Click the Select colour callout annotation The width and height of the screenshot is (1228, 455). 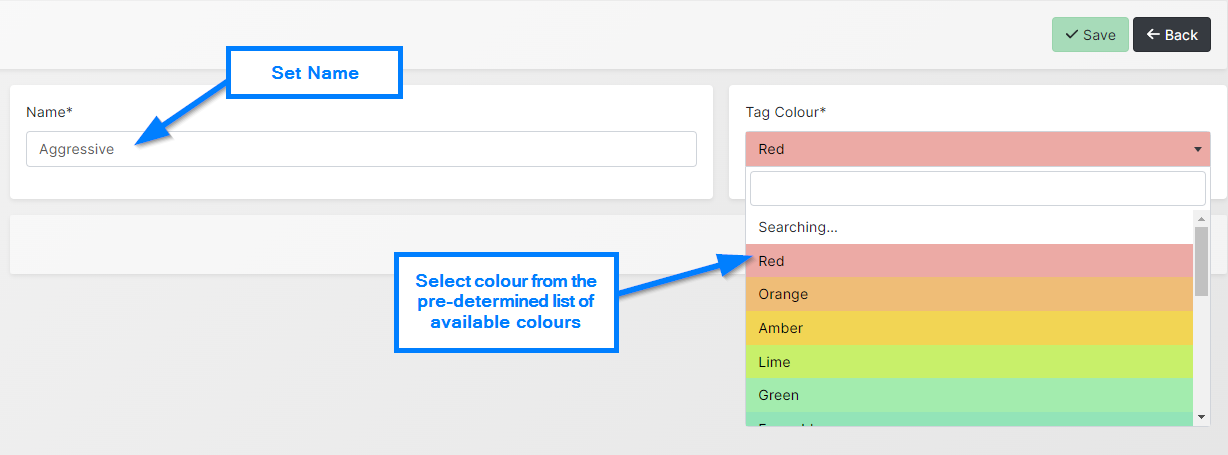(506, 301)
